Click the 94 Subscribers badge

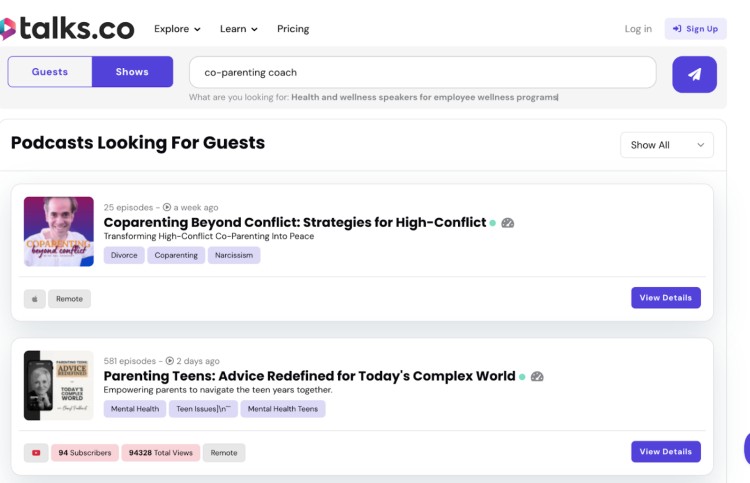[85, 452]
